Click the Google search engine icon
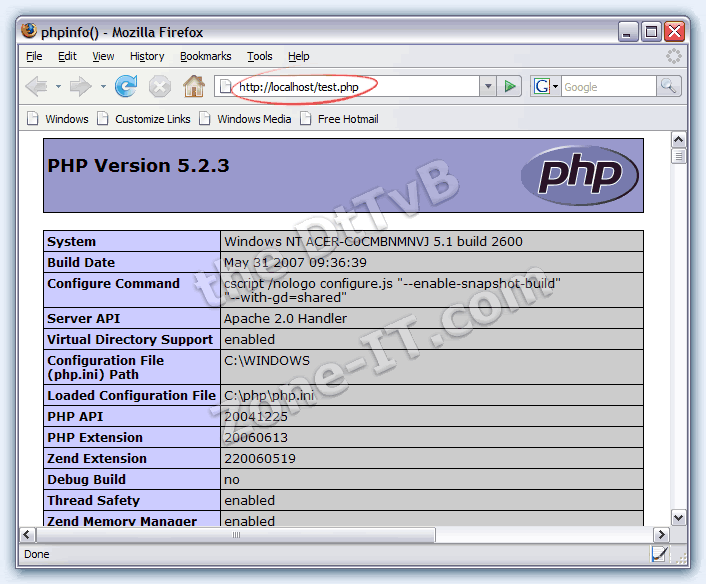Screen dimensions: 706x584 click(541, 86)
